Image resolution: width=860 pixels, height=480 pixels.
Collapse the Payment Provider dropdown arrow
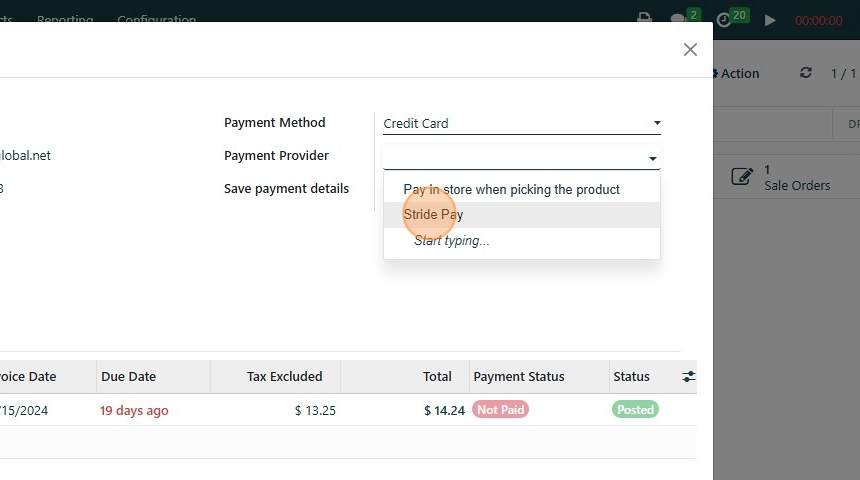click(x=653, y=158)
